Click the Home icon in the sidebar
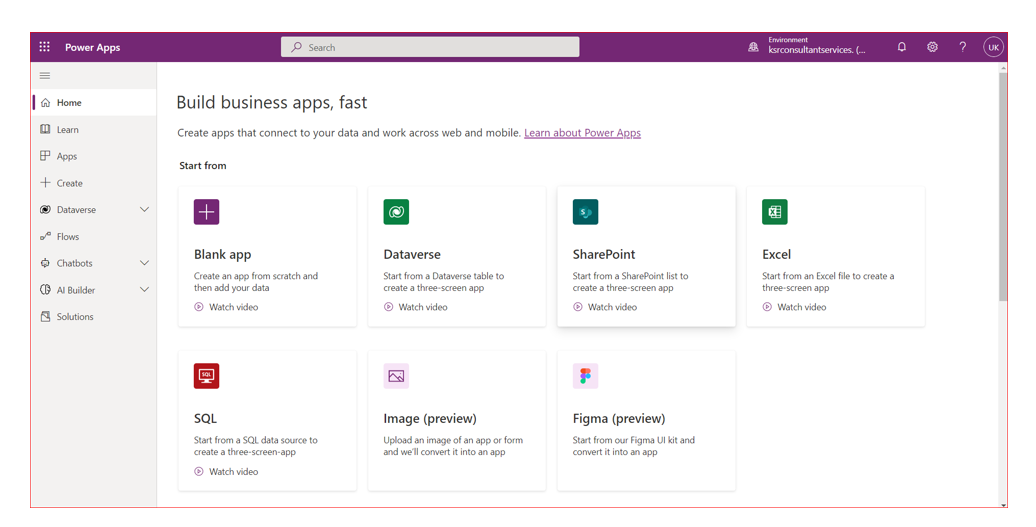Screen dimensions: 1036x527 coord(46,103)
